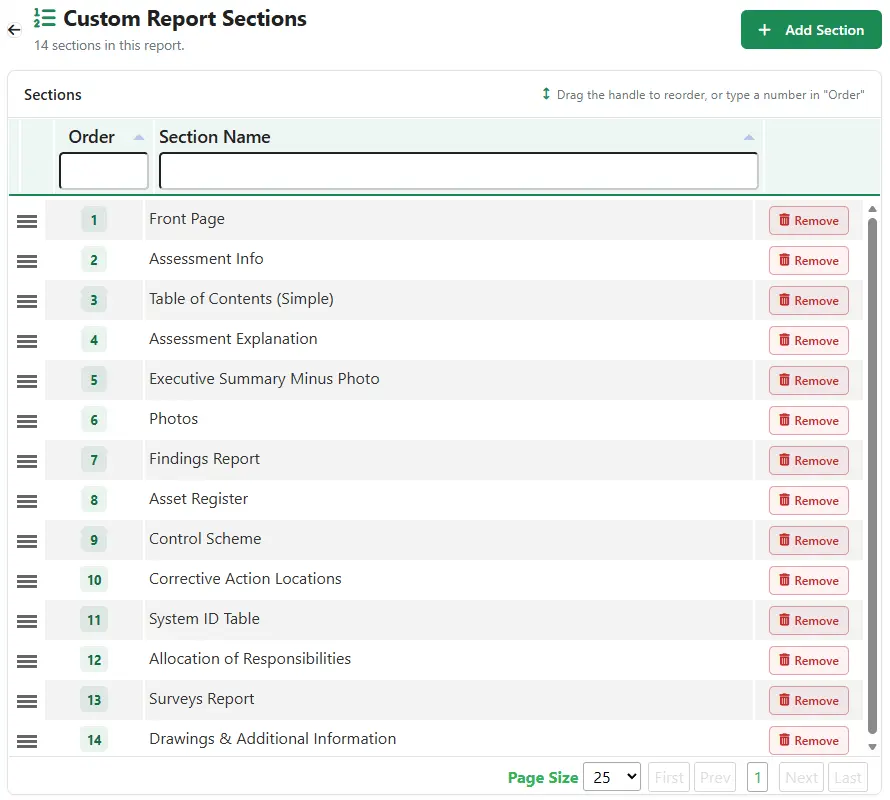Select 'Executive Summary Minus Photo' text
This screenshot has height=800, width=890.
pos(265,379)
